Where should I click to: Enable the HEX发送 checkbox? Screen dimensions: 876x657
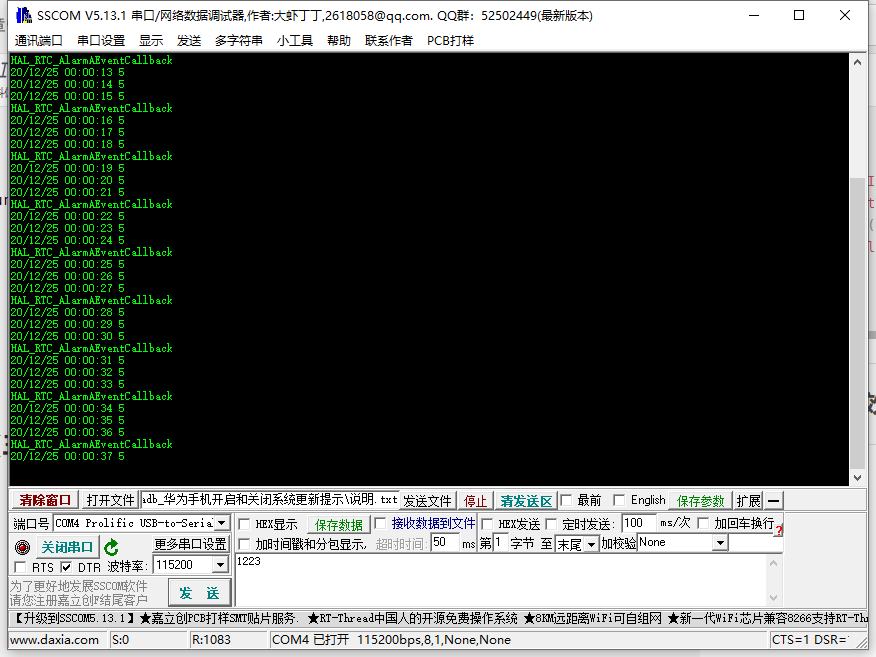487,524
